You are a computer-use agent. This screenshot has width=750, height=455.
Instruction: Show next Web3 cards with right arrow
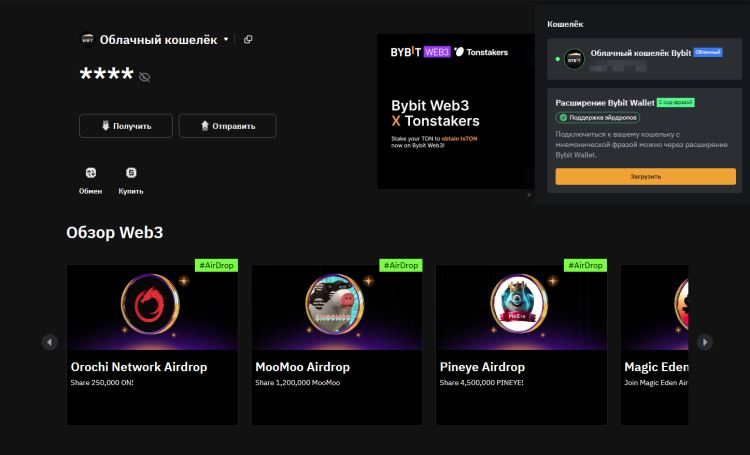(x=705, y=342)
